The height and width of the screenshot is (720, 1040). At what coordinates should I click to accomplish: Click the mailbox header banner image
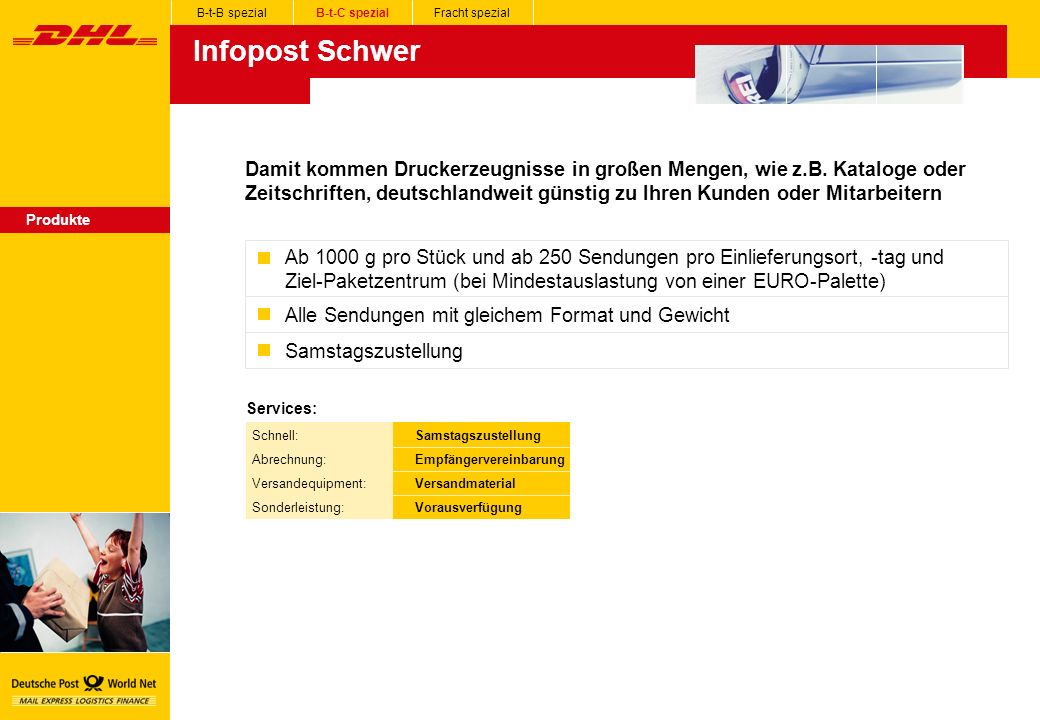pos(829,74)
